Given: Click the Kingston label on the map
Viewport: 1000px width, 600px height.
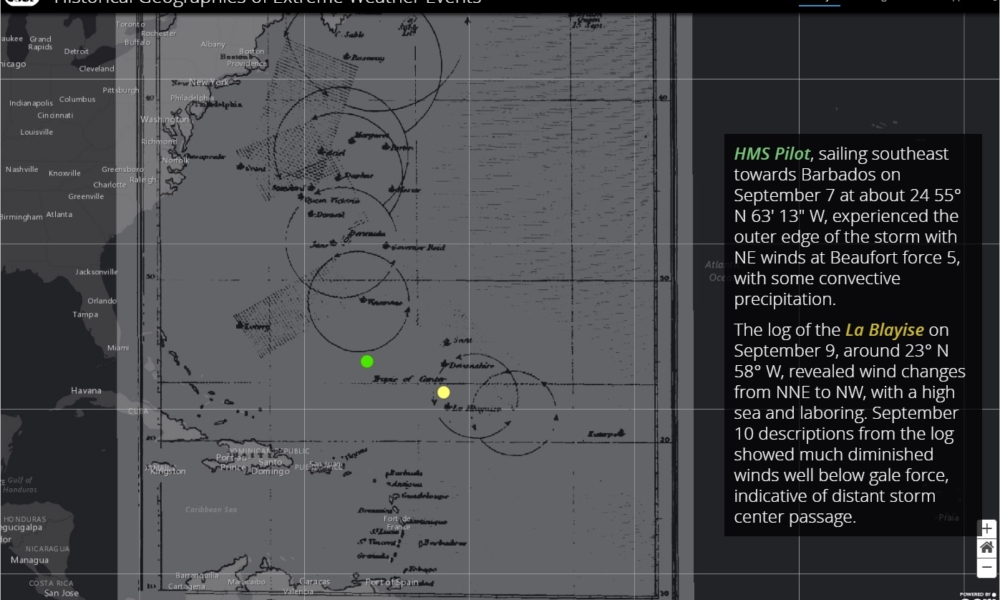Looking at the screenshot, I should [x=168, y=470].
